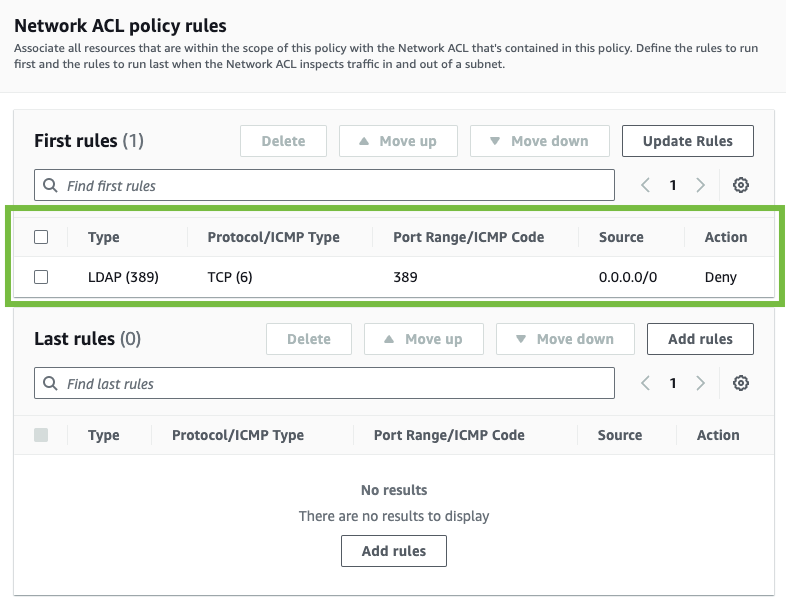
Task: Go to next page of Last rules
Action: click(x=700, y=383)
